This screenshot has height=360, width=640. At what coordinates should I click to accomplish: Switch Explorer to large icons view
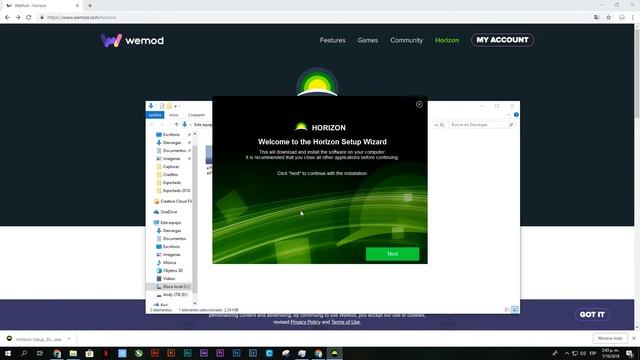[x=515, y=310]
